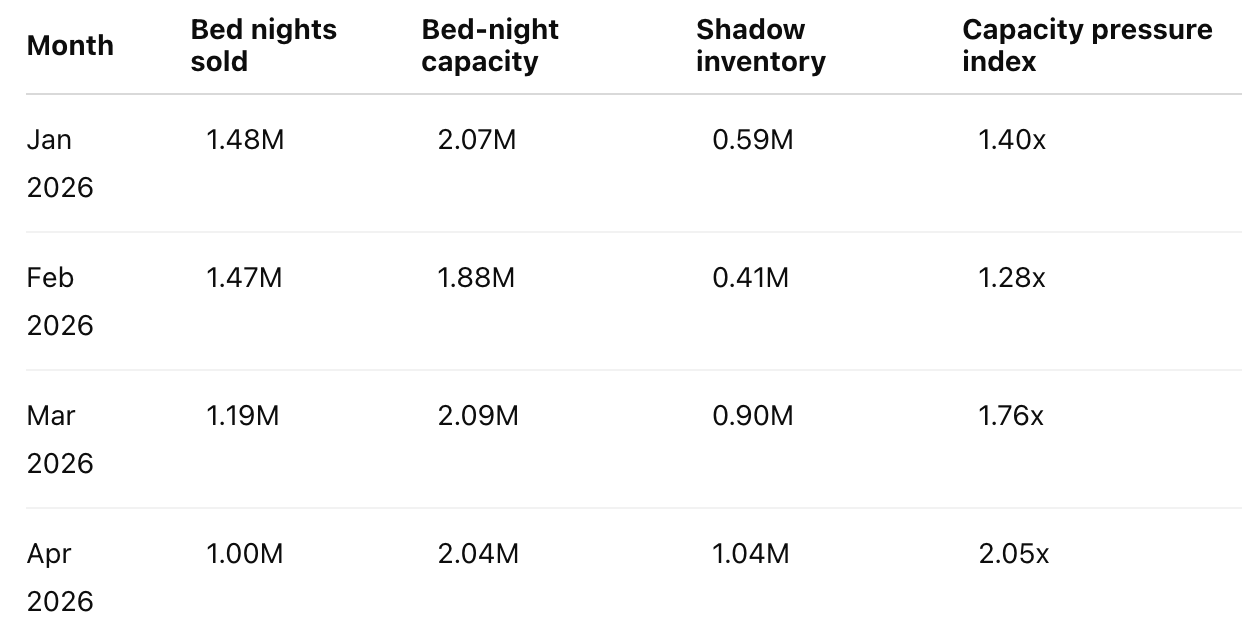This screenshot has height=636, width=1252.
Task: Select the 1.48M bed nights sold cell
Action: click(245, 140)
